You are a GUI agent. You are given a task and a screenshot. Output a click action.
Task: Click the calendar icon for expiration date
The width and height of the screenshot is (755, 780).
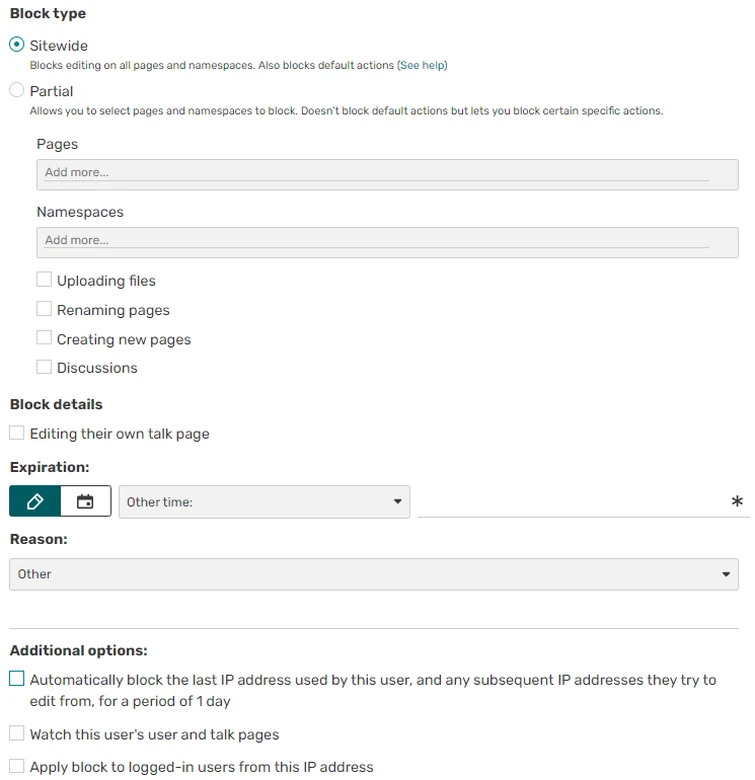coord(85,502)
